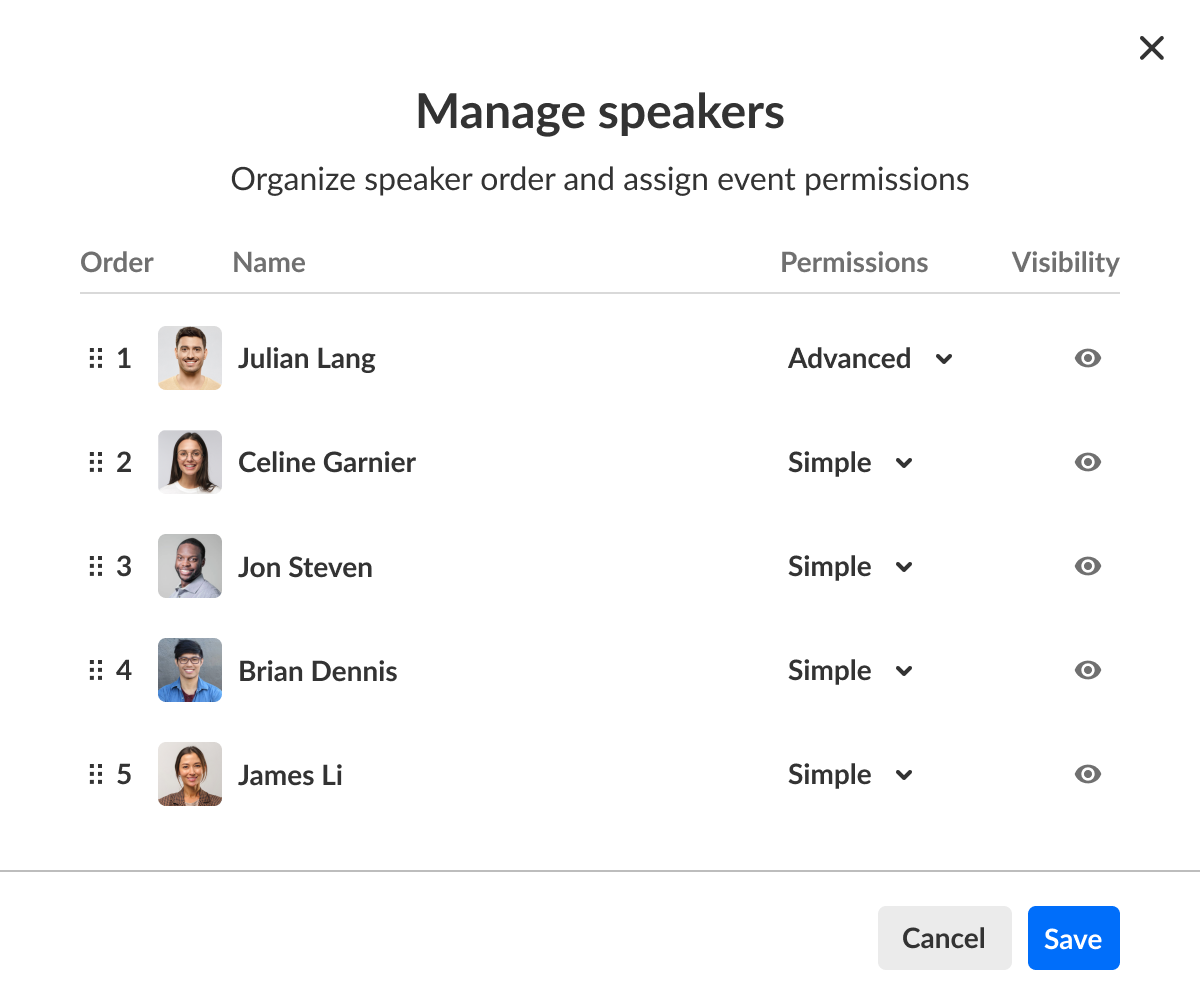Click Julian Lang's profile photo
Screen dimensions: 1200x1000
pyautogui.click(x=190, y=358)
